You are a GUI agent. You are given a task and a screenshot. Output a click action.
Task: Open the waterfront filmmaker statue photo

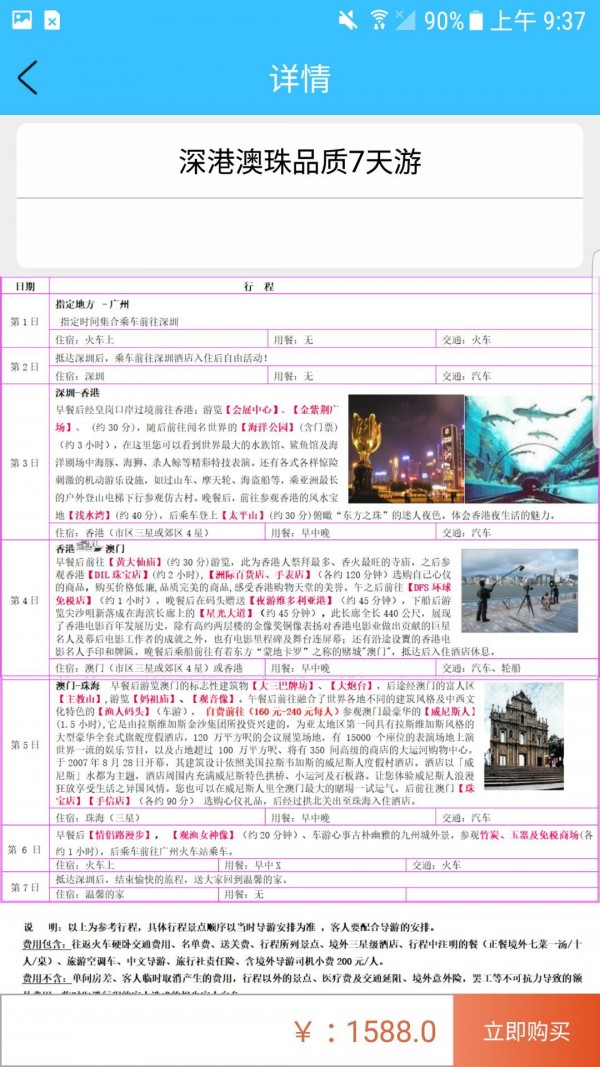click(x=519, y=590)
